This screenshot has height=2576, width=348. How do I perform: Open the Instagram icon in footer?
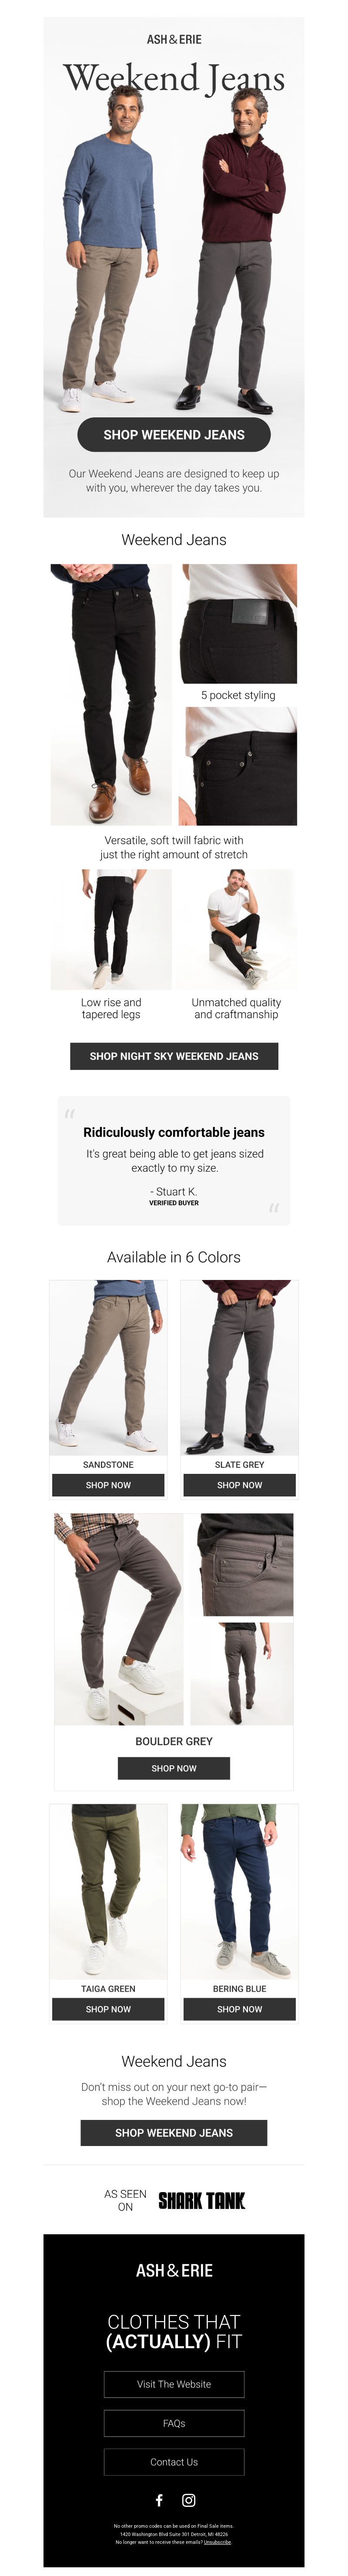pyautogui.click(x=188, y=2499)
